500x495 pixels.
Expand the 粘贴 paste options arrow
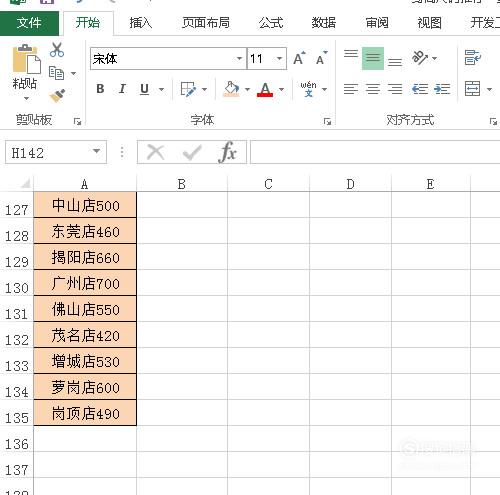pos(26,98)
